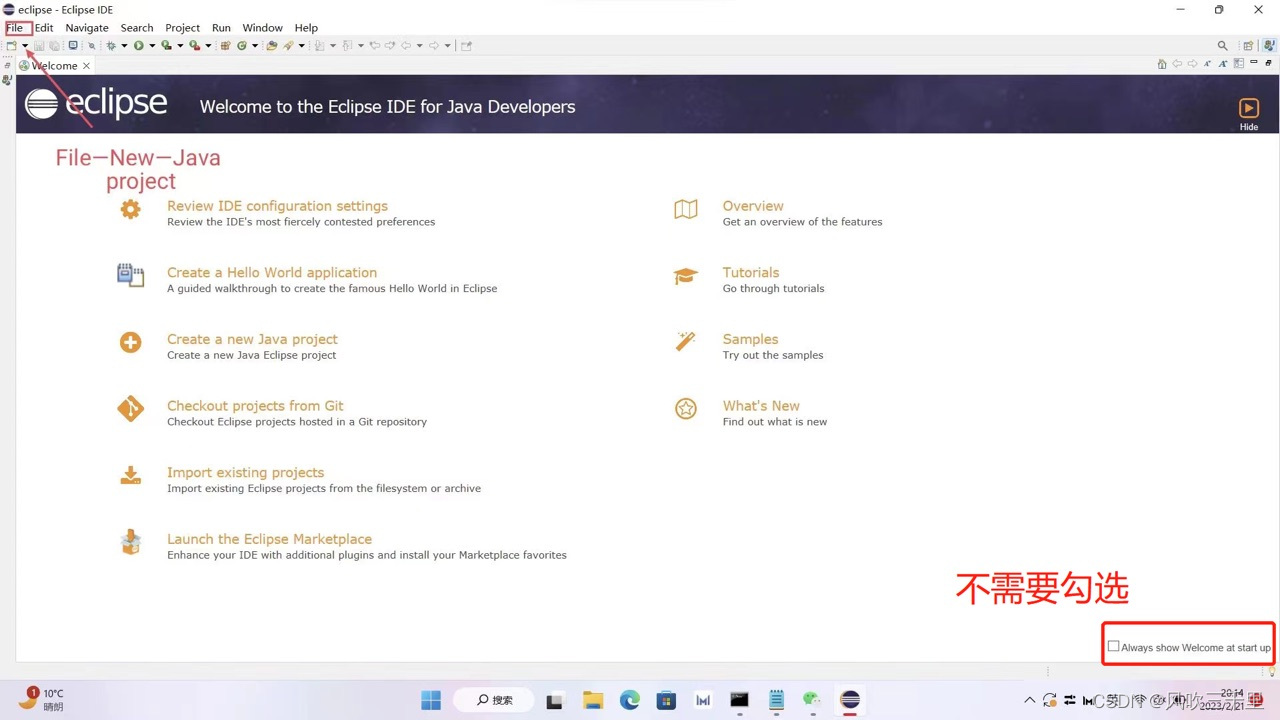Click the toolbar Back navigation arrow
The height and width of the screenshot is (720, 1280).
[406, 45]
